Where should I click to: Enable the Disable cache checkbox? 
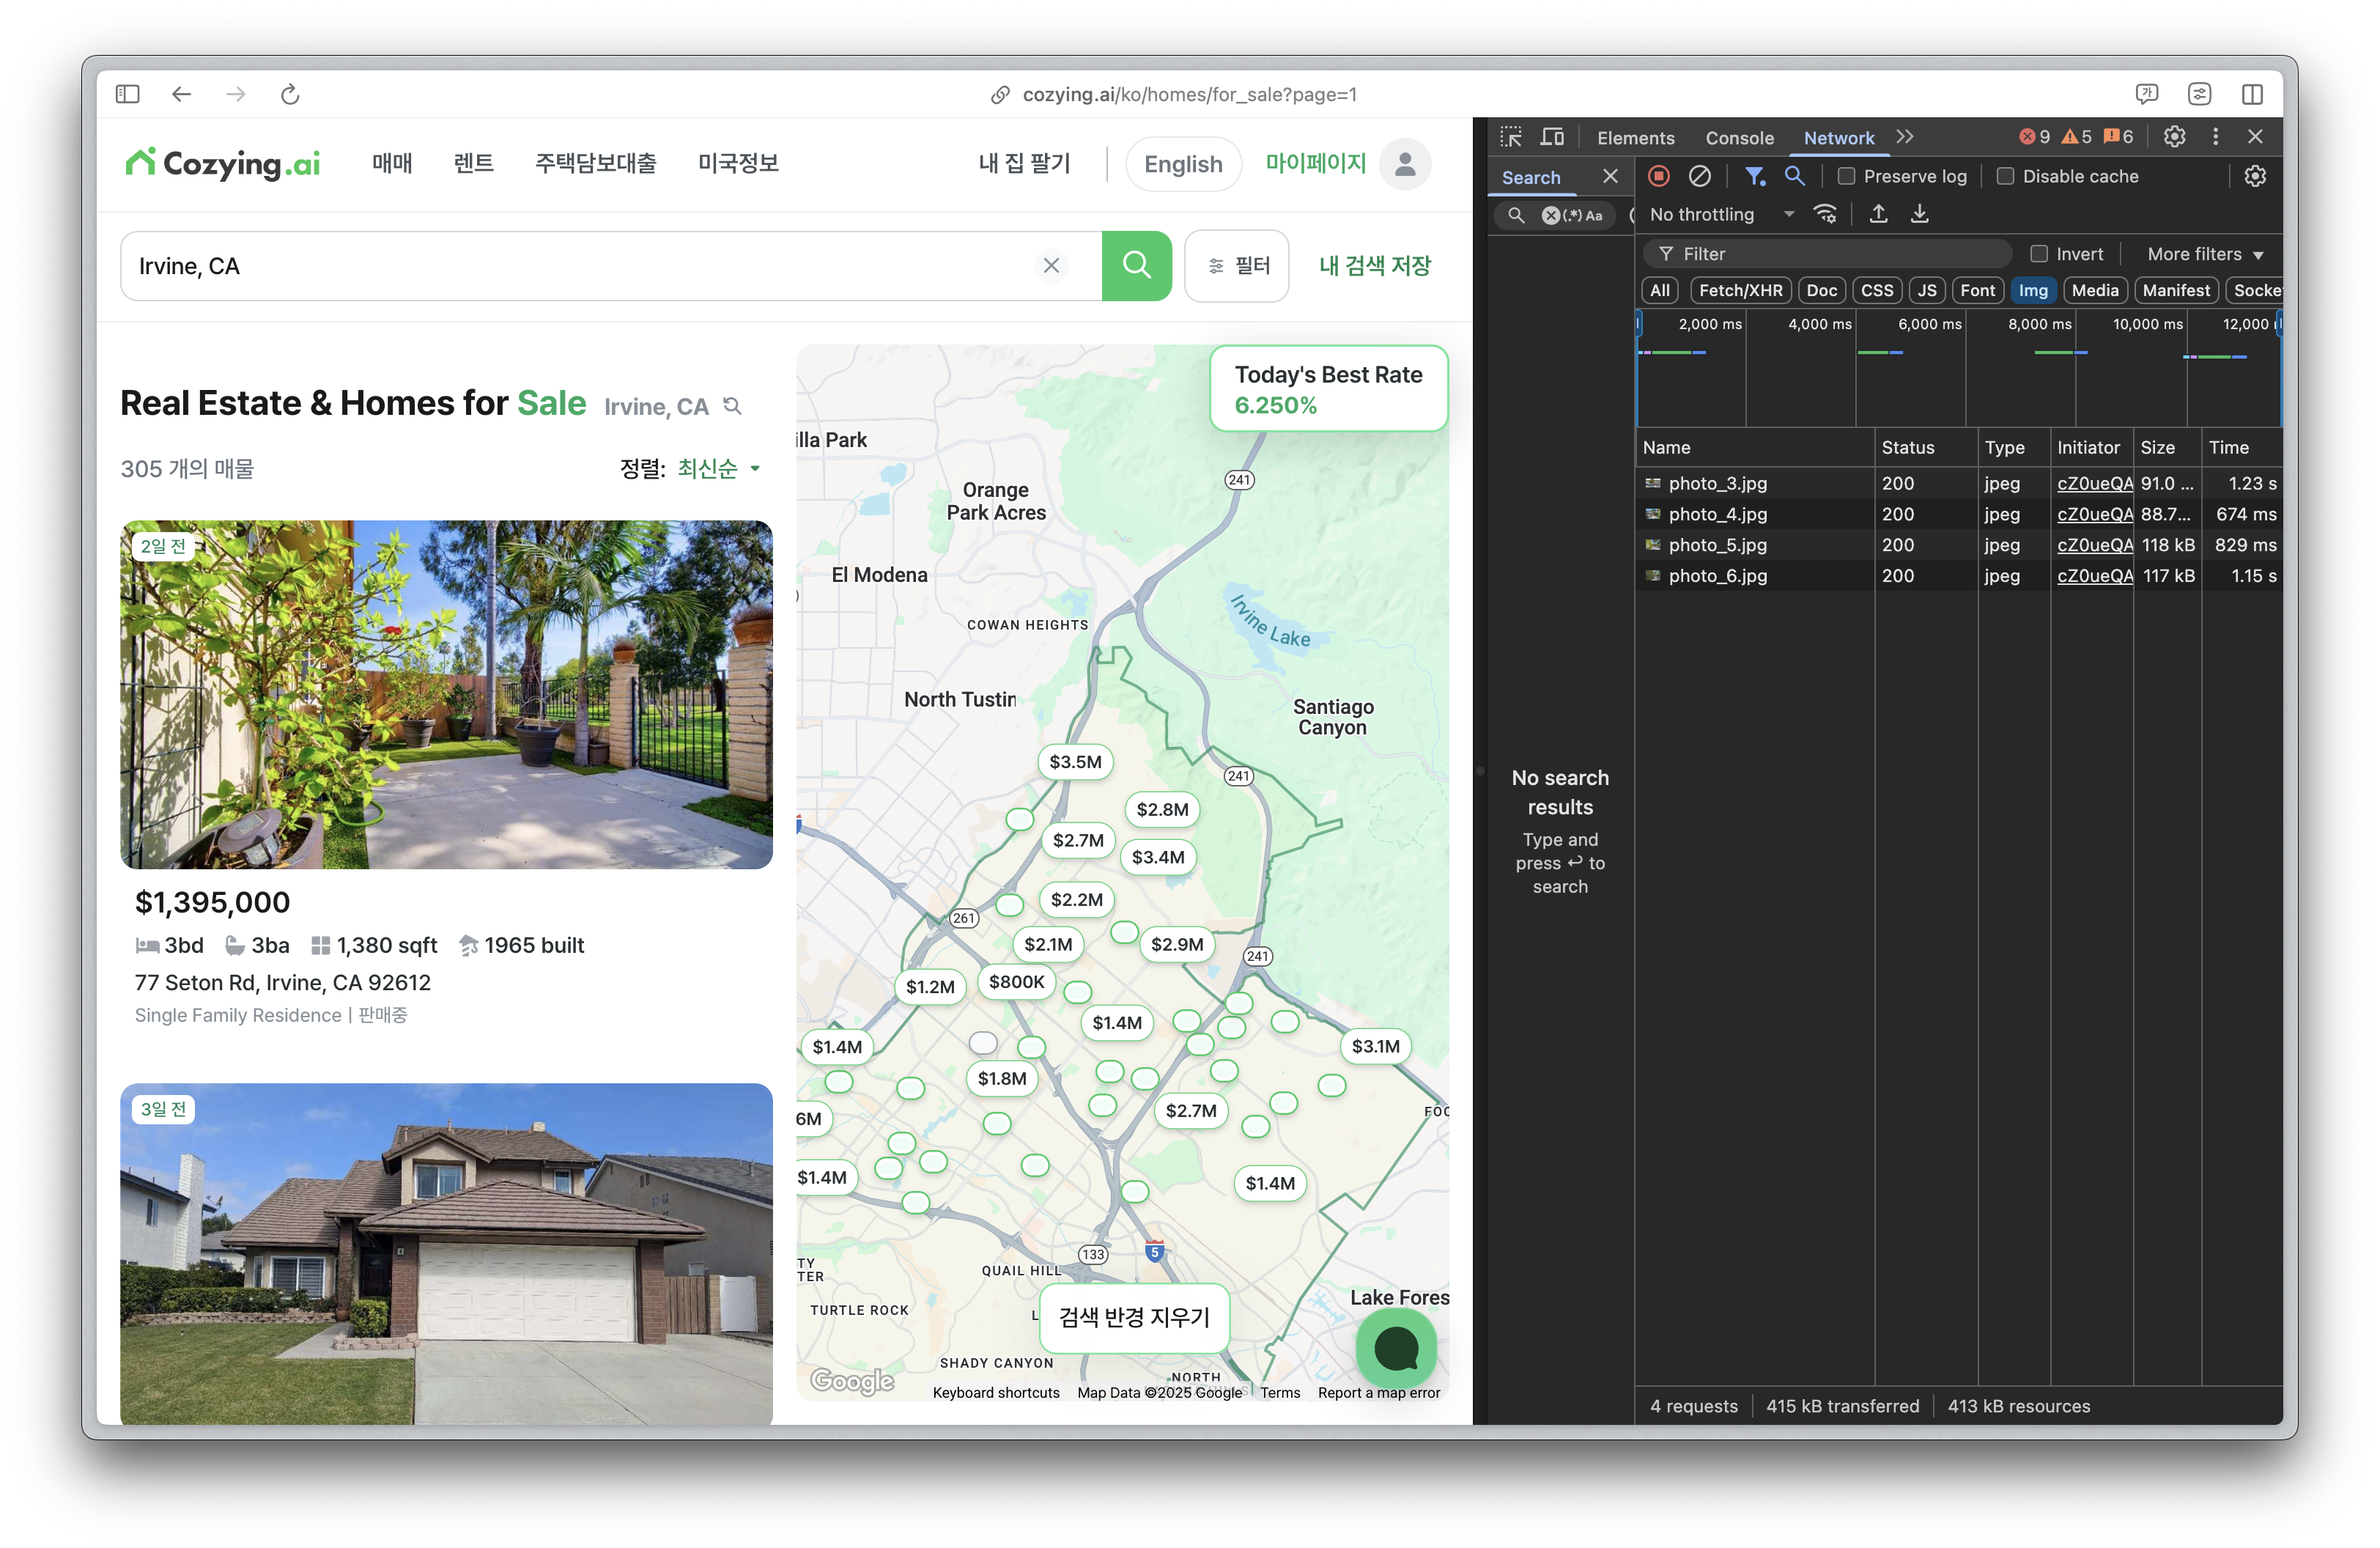2005,176
